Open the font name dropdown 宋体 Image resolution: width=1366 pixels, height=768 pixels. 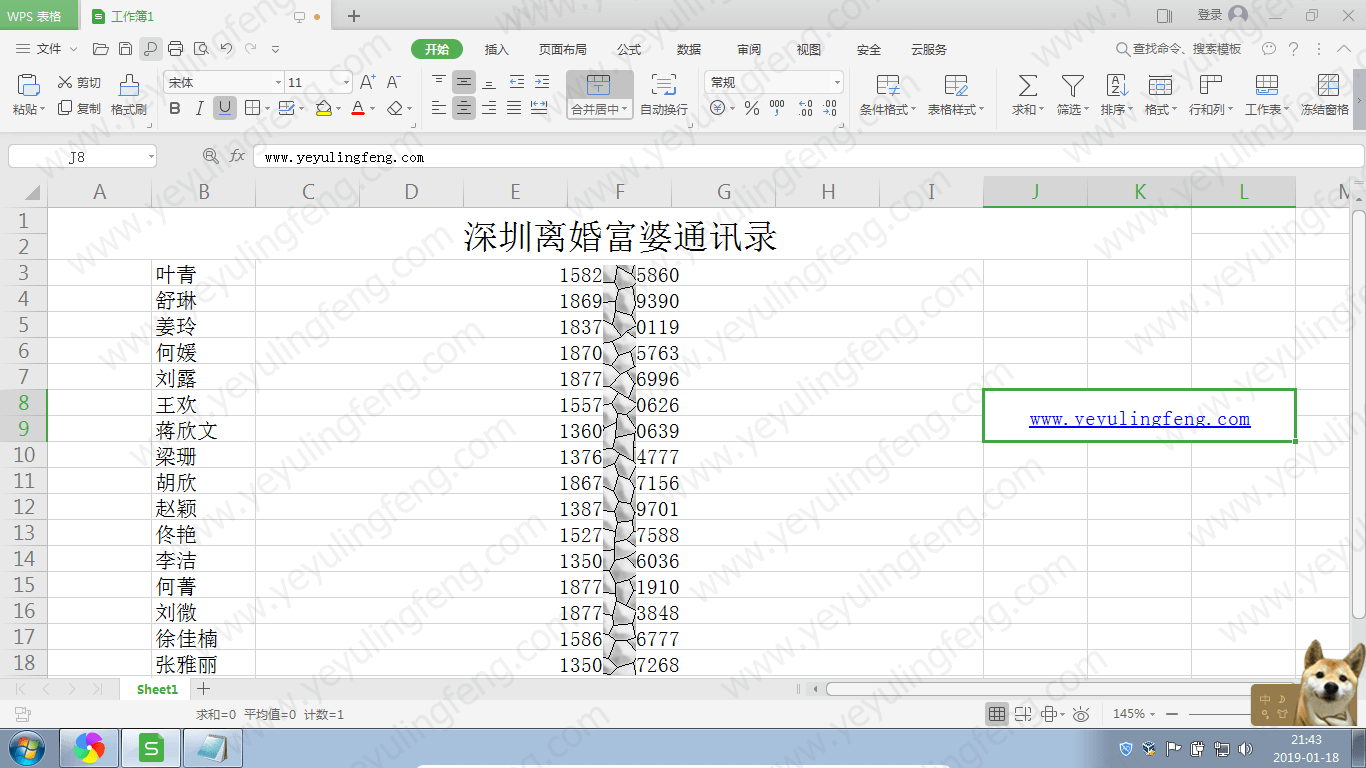(x=278, y=82)
